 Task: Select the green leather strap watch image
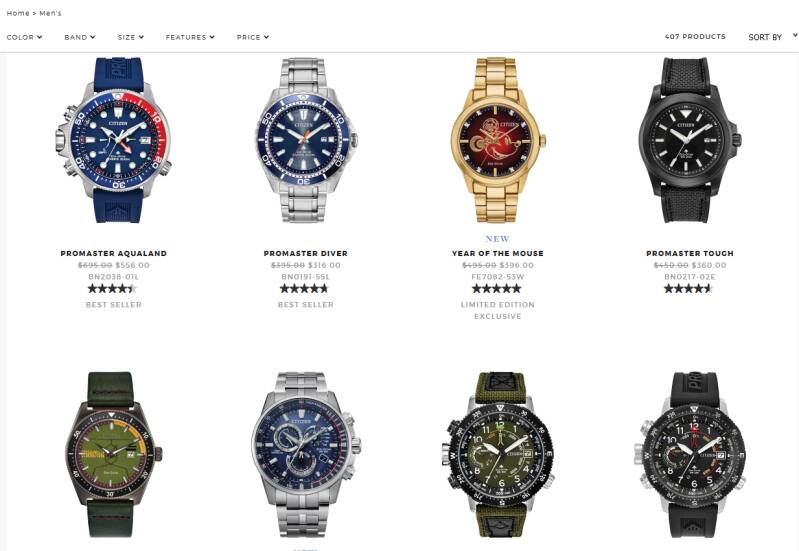[114, 454]
